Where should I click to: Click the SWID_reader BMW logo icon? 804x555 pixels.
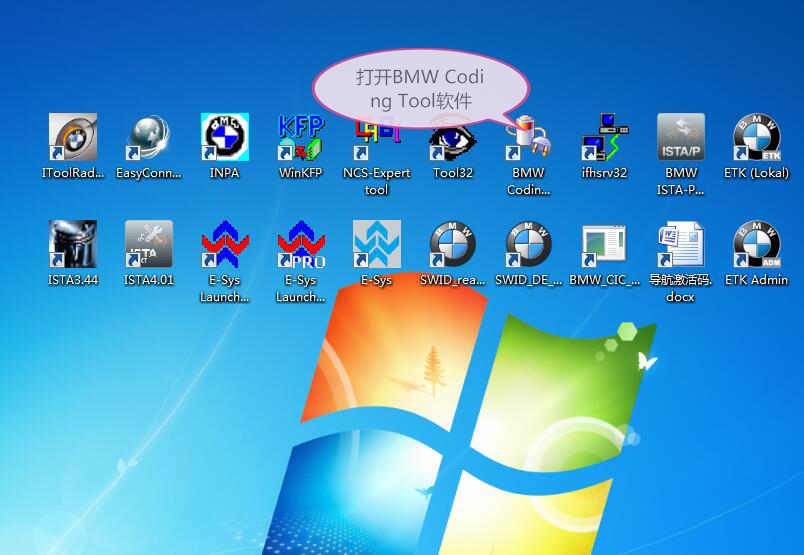[x=453, y=245]
